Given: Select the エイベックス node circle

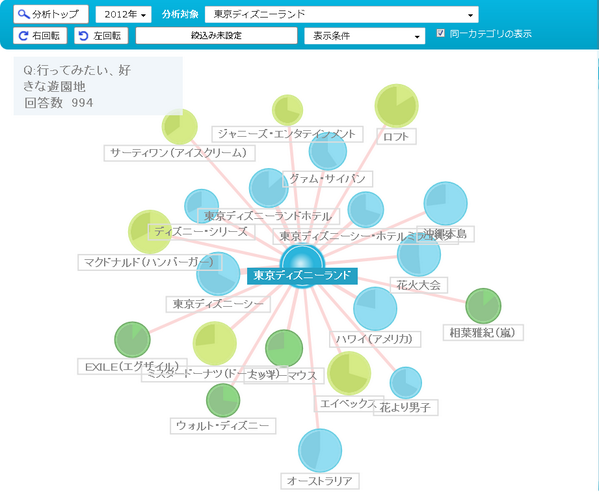Looking at the screenshot, I should [x=349, y=373].
